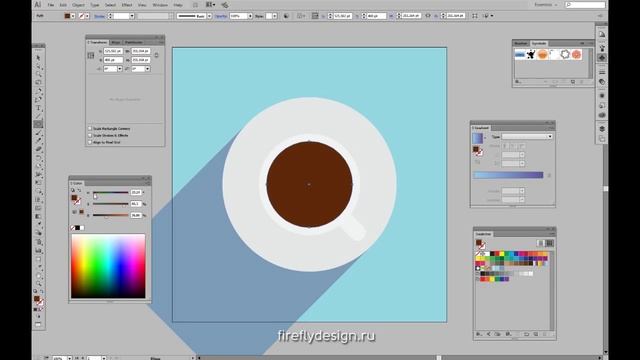This screenshot has width=640, height=360.
Task: Click the None swatch below Color sliders
Action: (73, 228)
